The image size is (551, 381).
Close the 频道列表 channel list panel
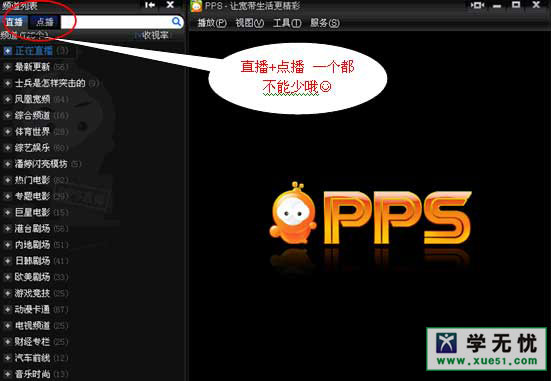point(170,5)
